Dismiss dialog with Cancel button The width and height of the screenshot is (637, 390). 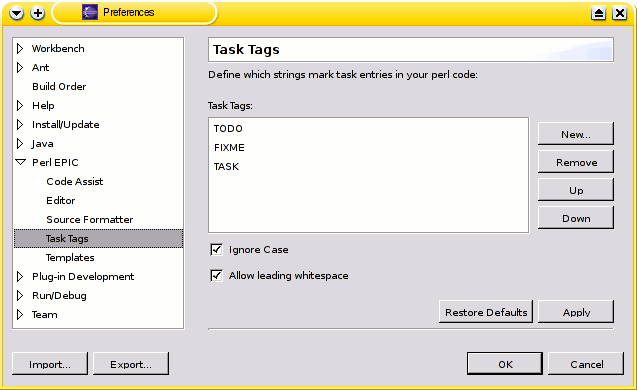tap(586, 364)
